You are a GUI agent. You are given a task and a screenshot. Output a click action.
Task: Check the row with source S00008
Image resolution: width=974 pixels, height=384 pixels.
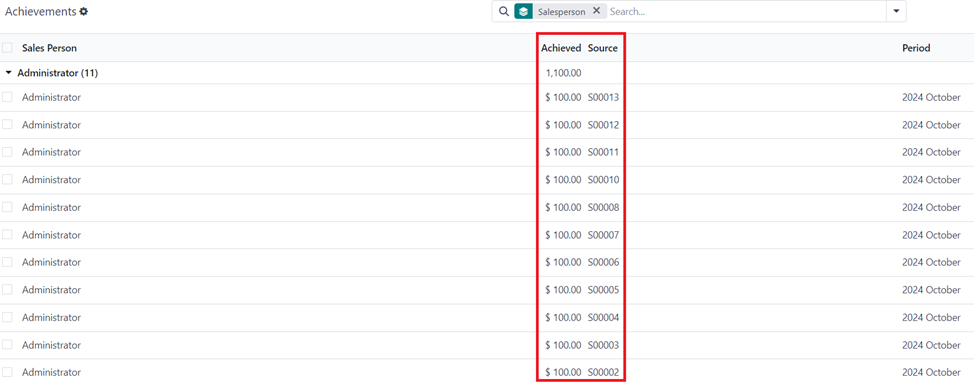7,207
